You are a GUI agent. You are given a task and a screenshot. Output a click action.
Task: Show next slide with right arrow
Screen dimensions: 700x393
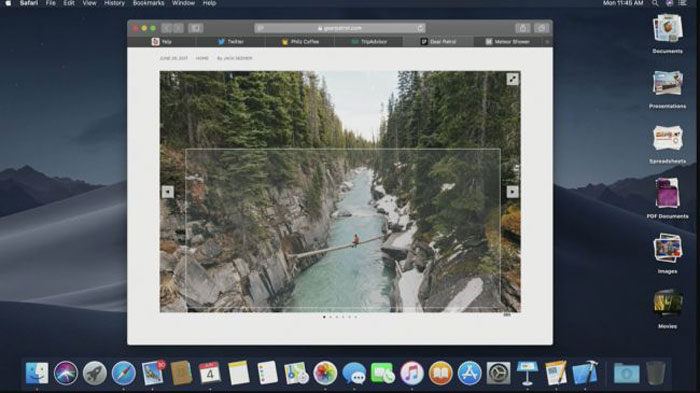(512, 192)
